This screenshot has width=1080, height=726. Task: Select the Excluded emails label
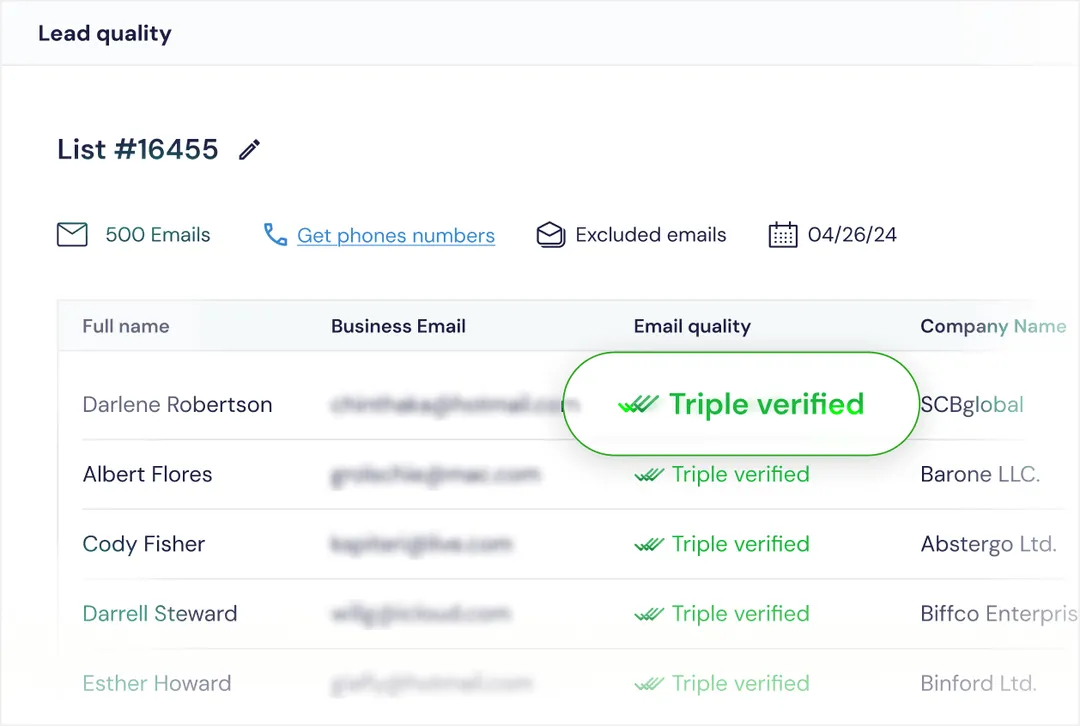pos(651,235)
